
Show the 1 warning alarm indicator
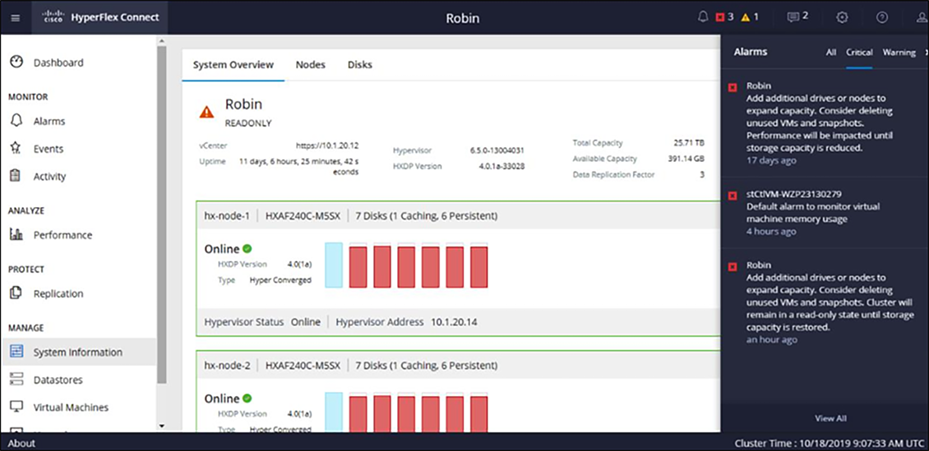(749, 17)
